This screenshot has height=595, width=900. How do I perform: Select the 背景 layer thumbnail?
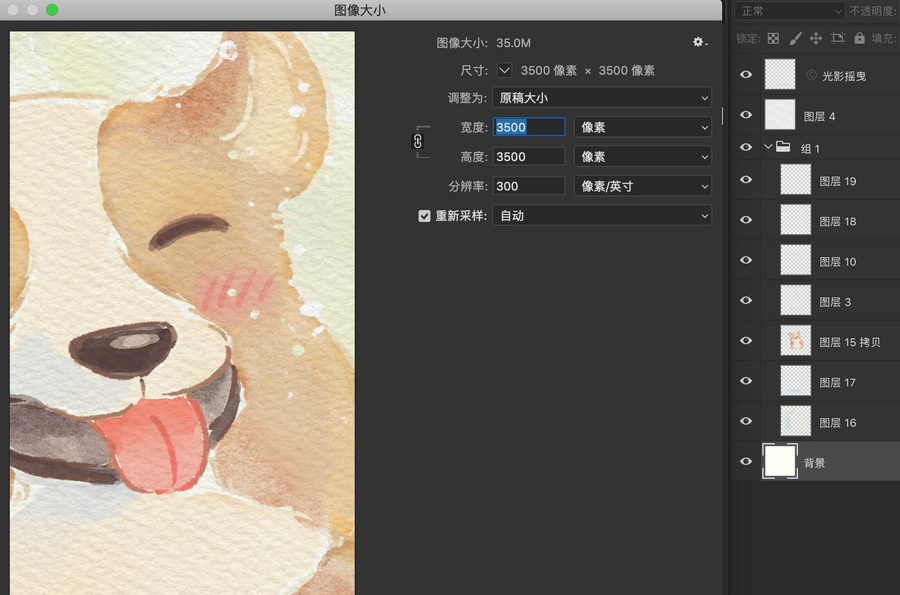pyautogui.click(x=780, y=461)
